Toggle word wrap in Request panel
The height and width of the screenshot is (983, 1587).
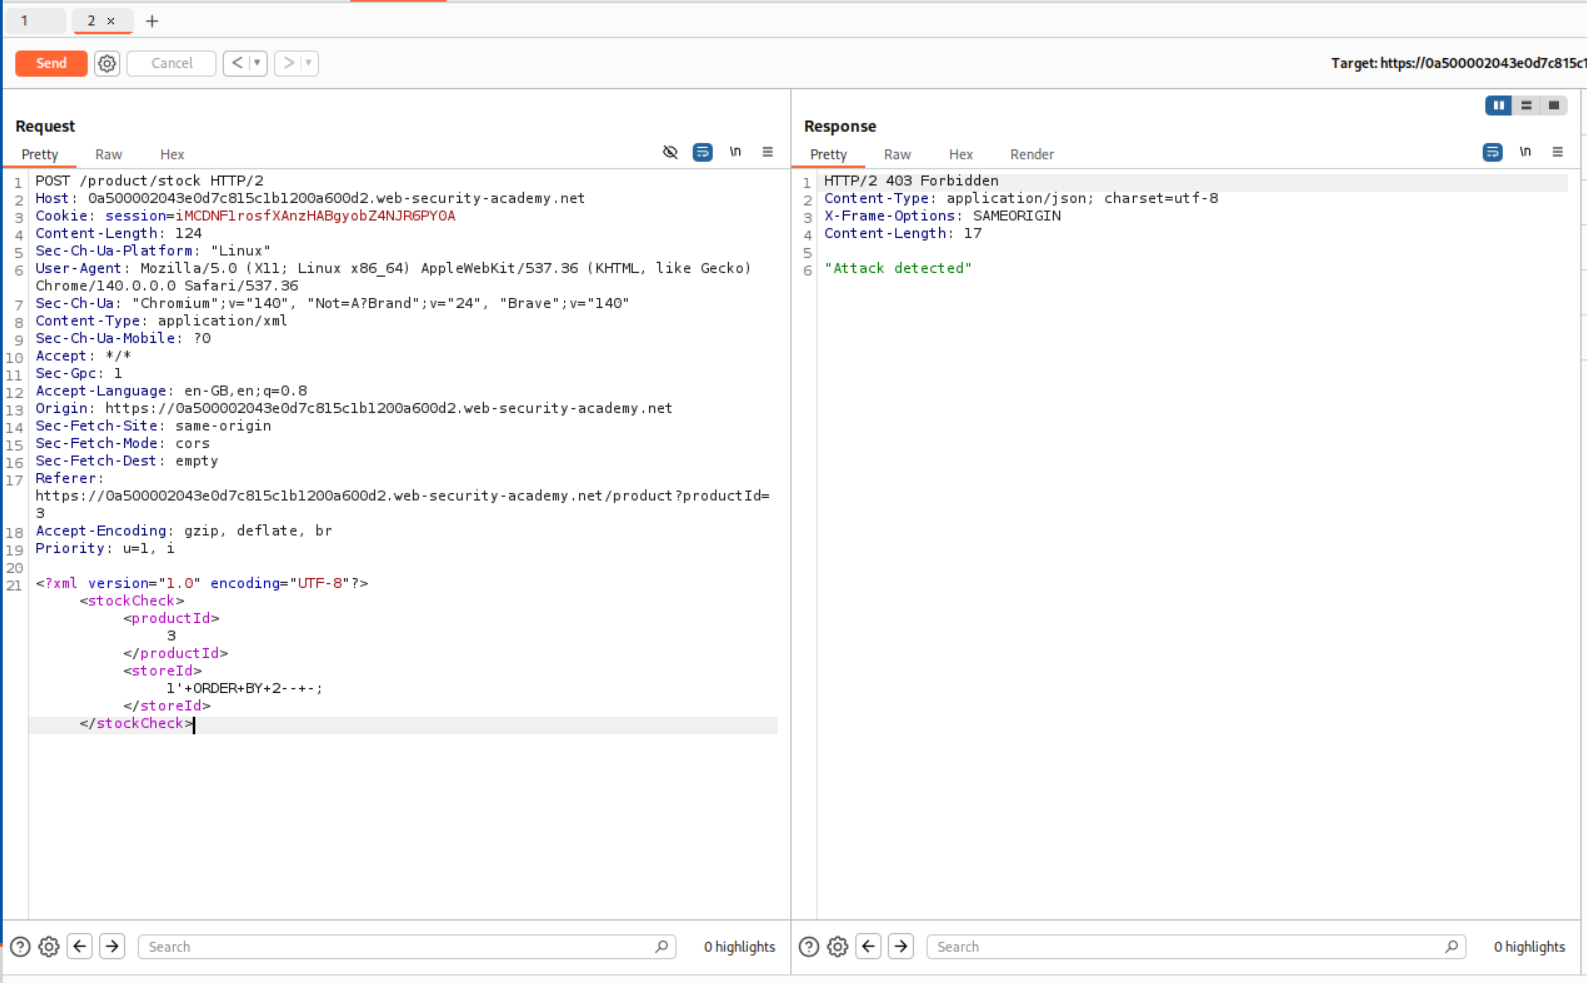[703, 152]
